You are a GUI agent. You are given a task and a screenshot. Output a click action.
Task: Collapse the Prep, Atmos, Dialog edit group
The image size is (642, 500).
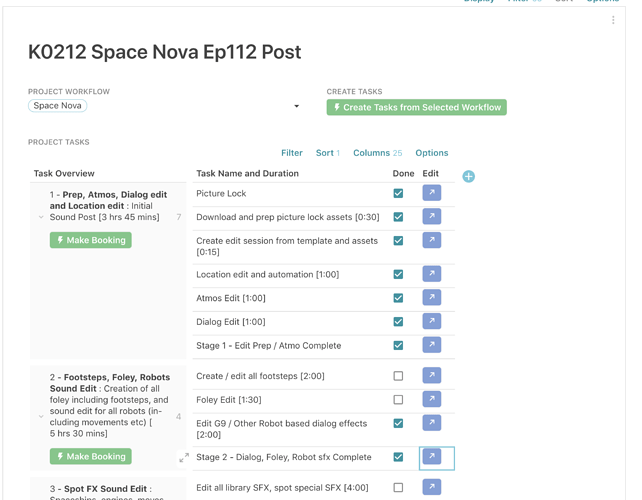[x=41, y=217]
